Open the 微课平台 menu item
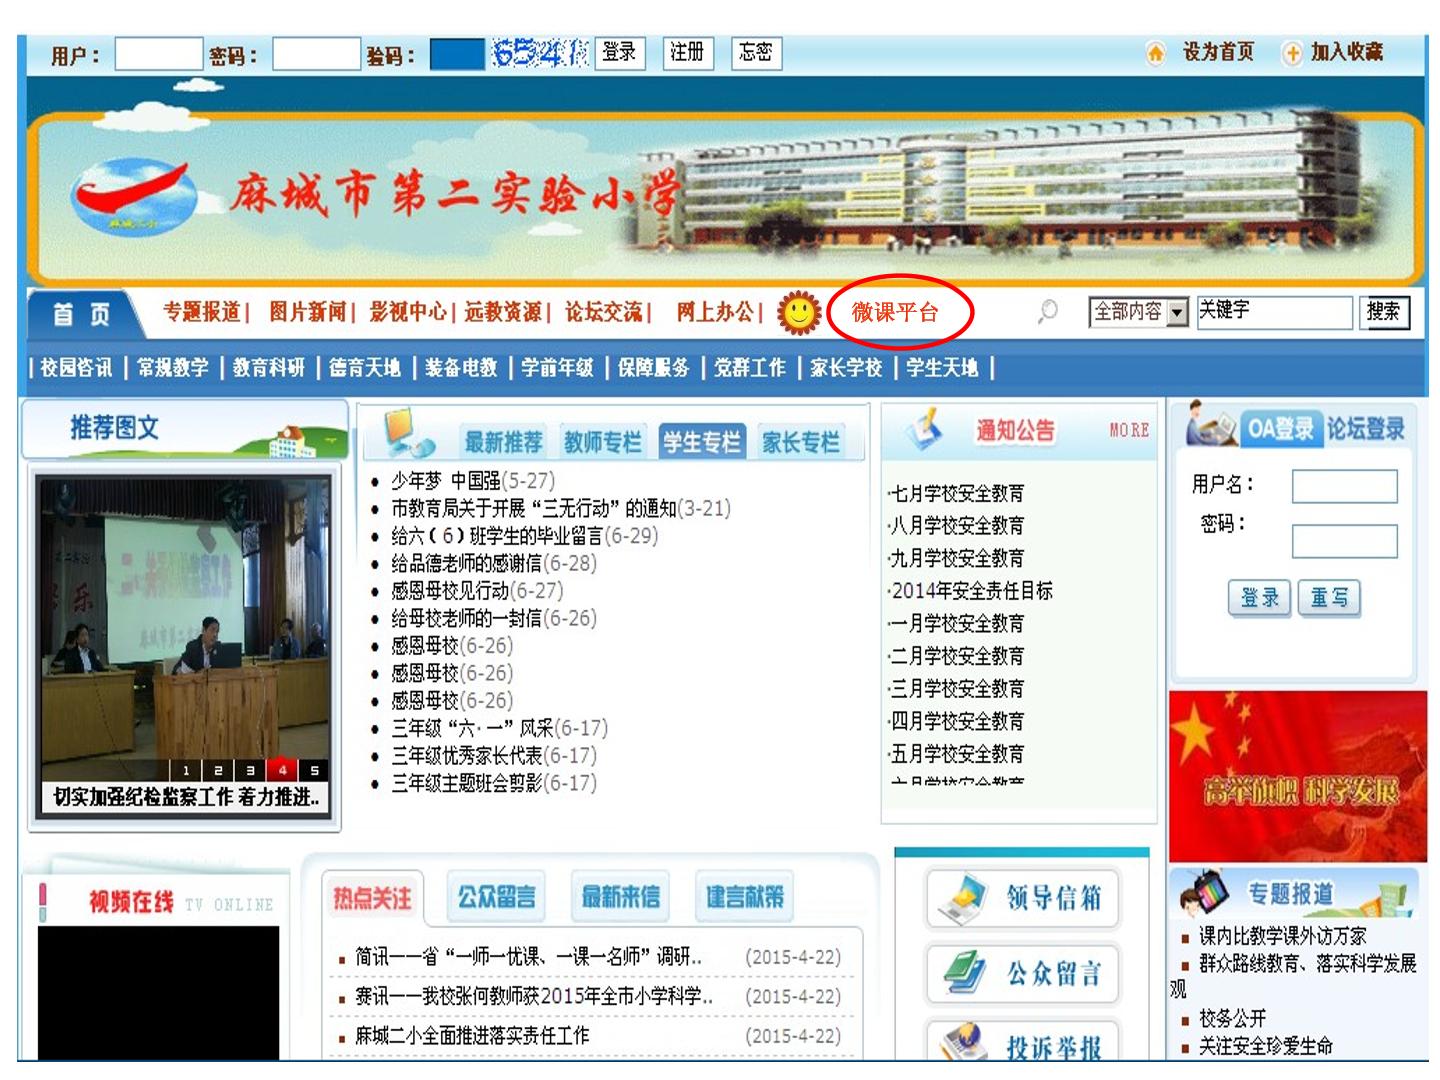1440x1080 pixels. point(895,312)
